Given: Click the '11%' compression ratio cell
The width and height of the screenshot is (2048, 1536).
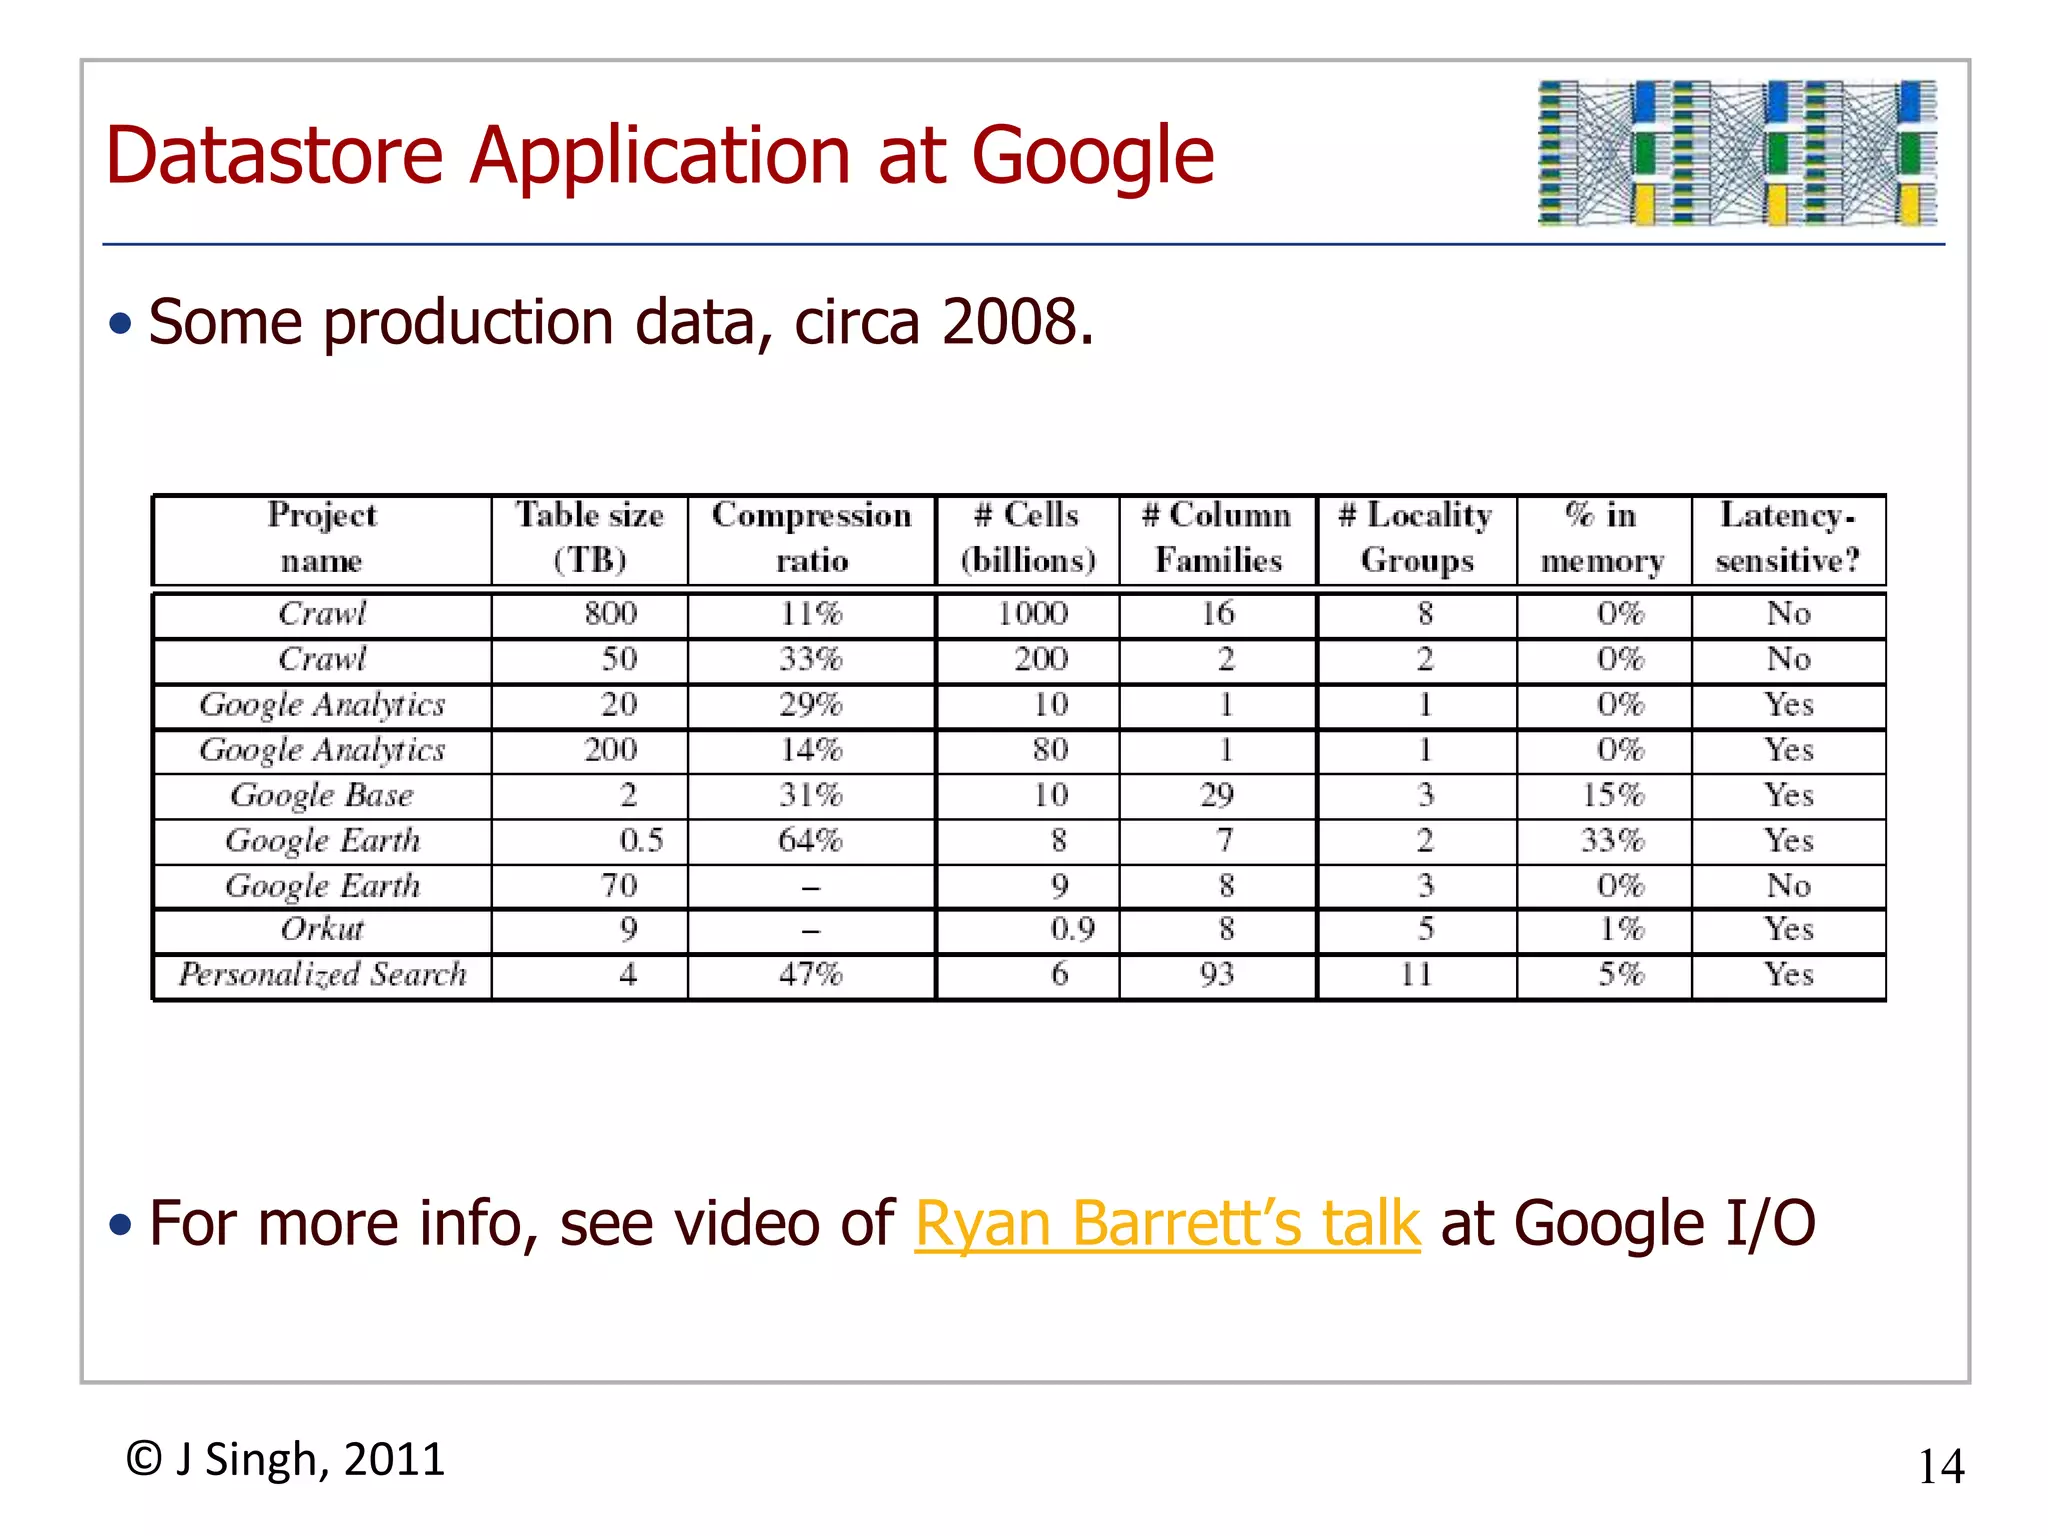Looking at the screenshot, I should tap(811, 613).
